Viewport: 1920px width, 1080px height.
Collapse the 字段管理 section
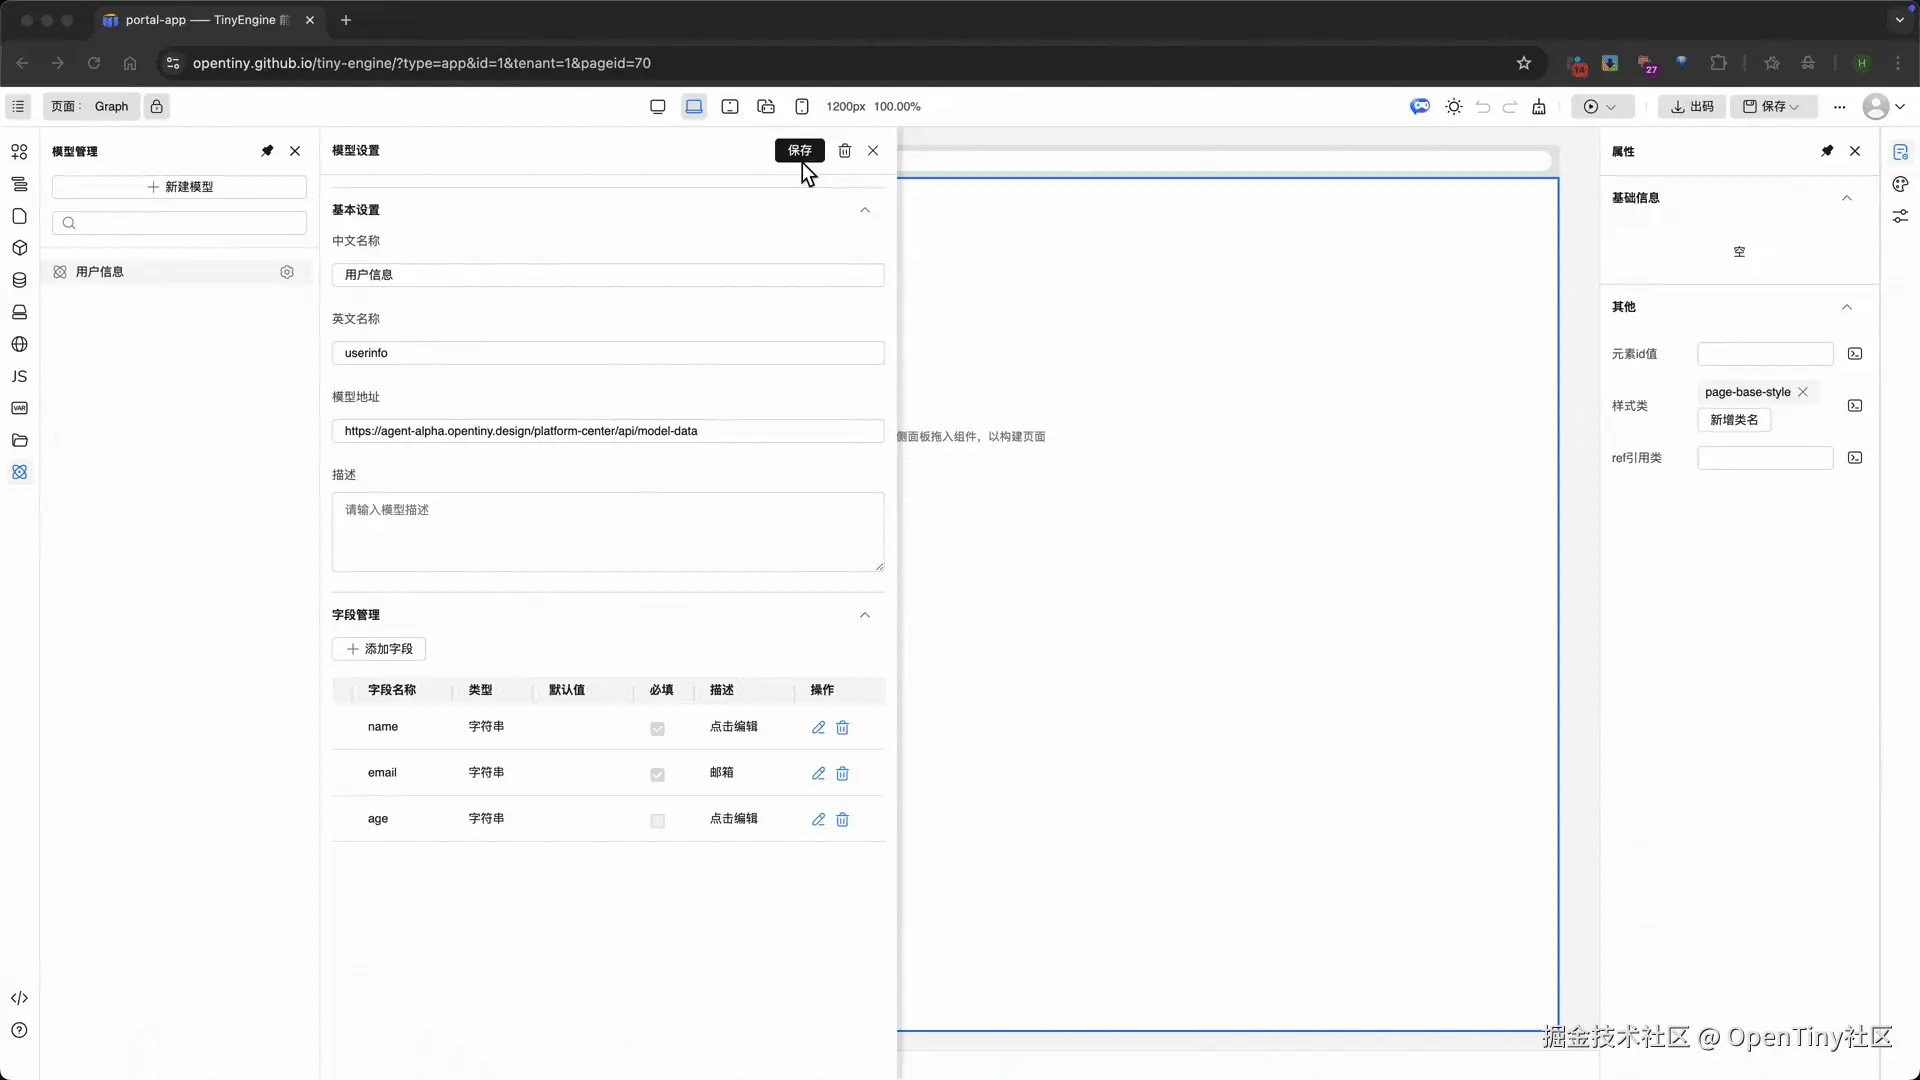pyautogui.click(x=865, y=615)
